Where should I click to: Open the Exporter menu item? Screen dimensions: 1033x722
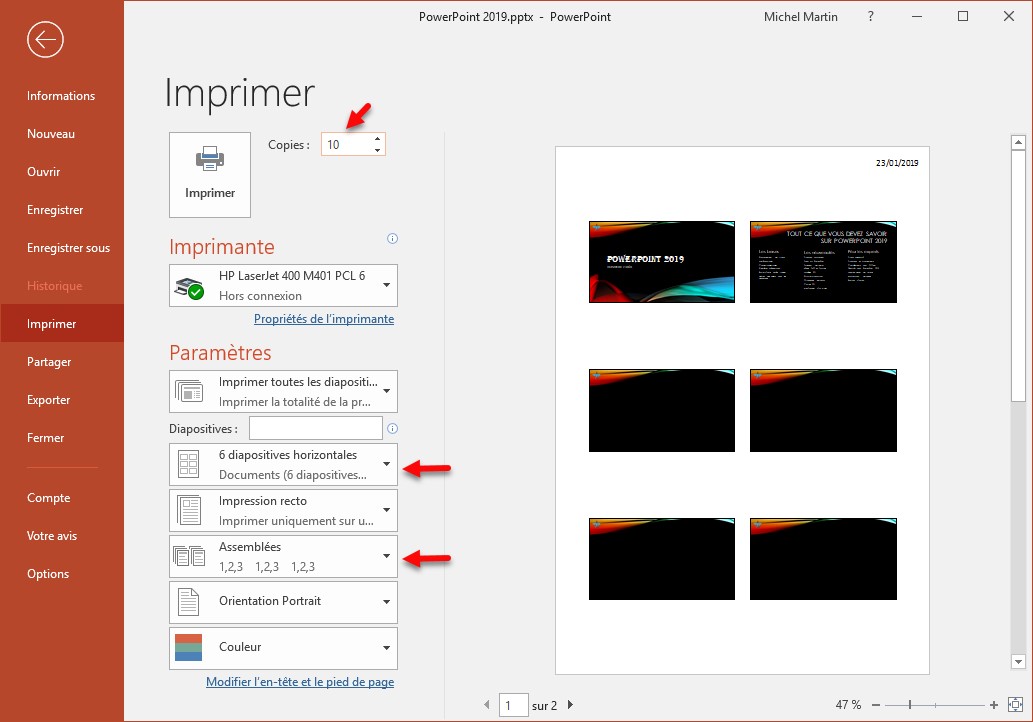[49, 400]
